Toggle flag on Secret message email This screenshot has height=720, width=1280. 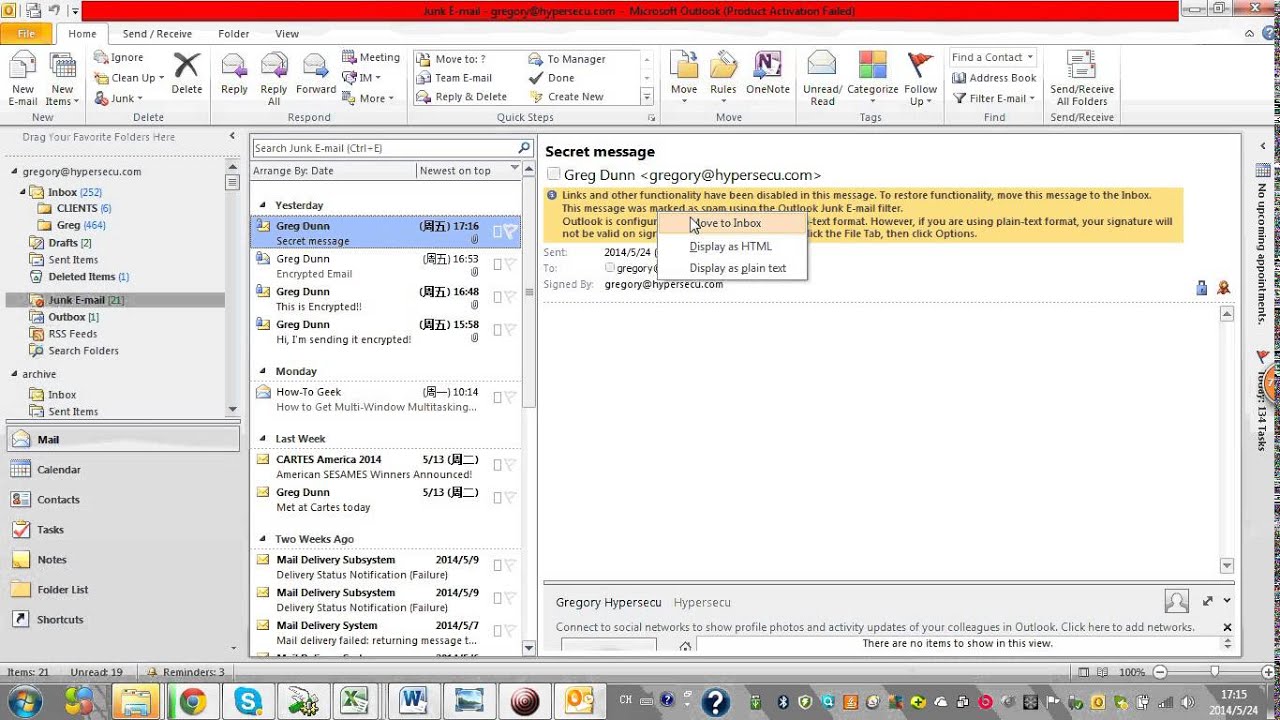(x=510, y=232)
